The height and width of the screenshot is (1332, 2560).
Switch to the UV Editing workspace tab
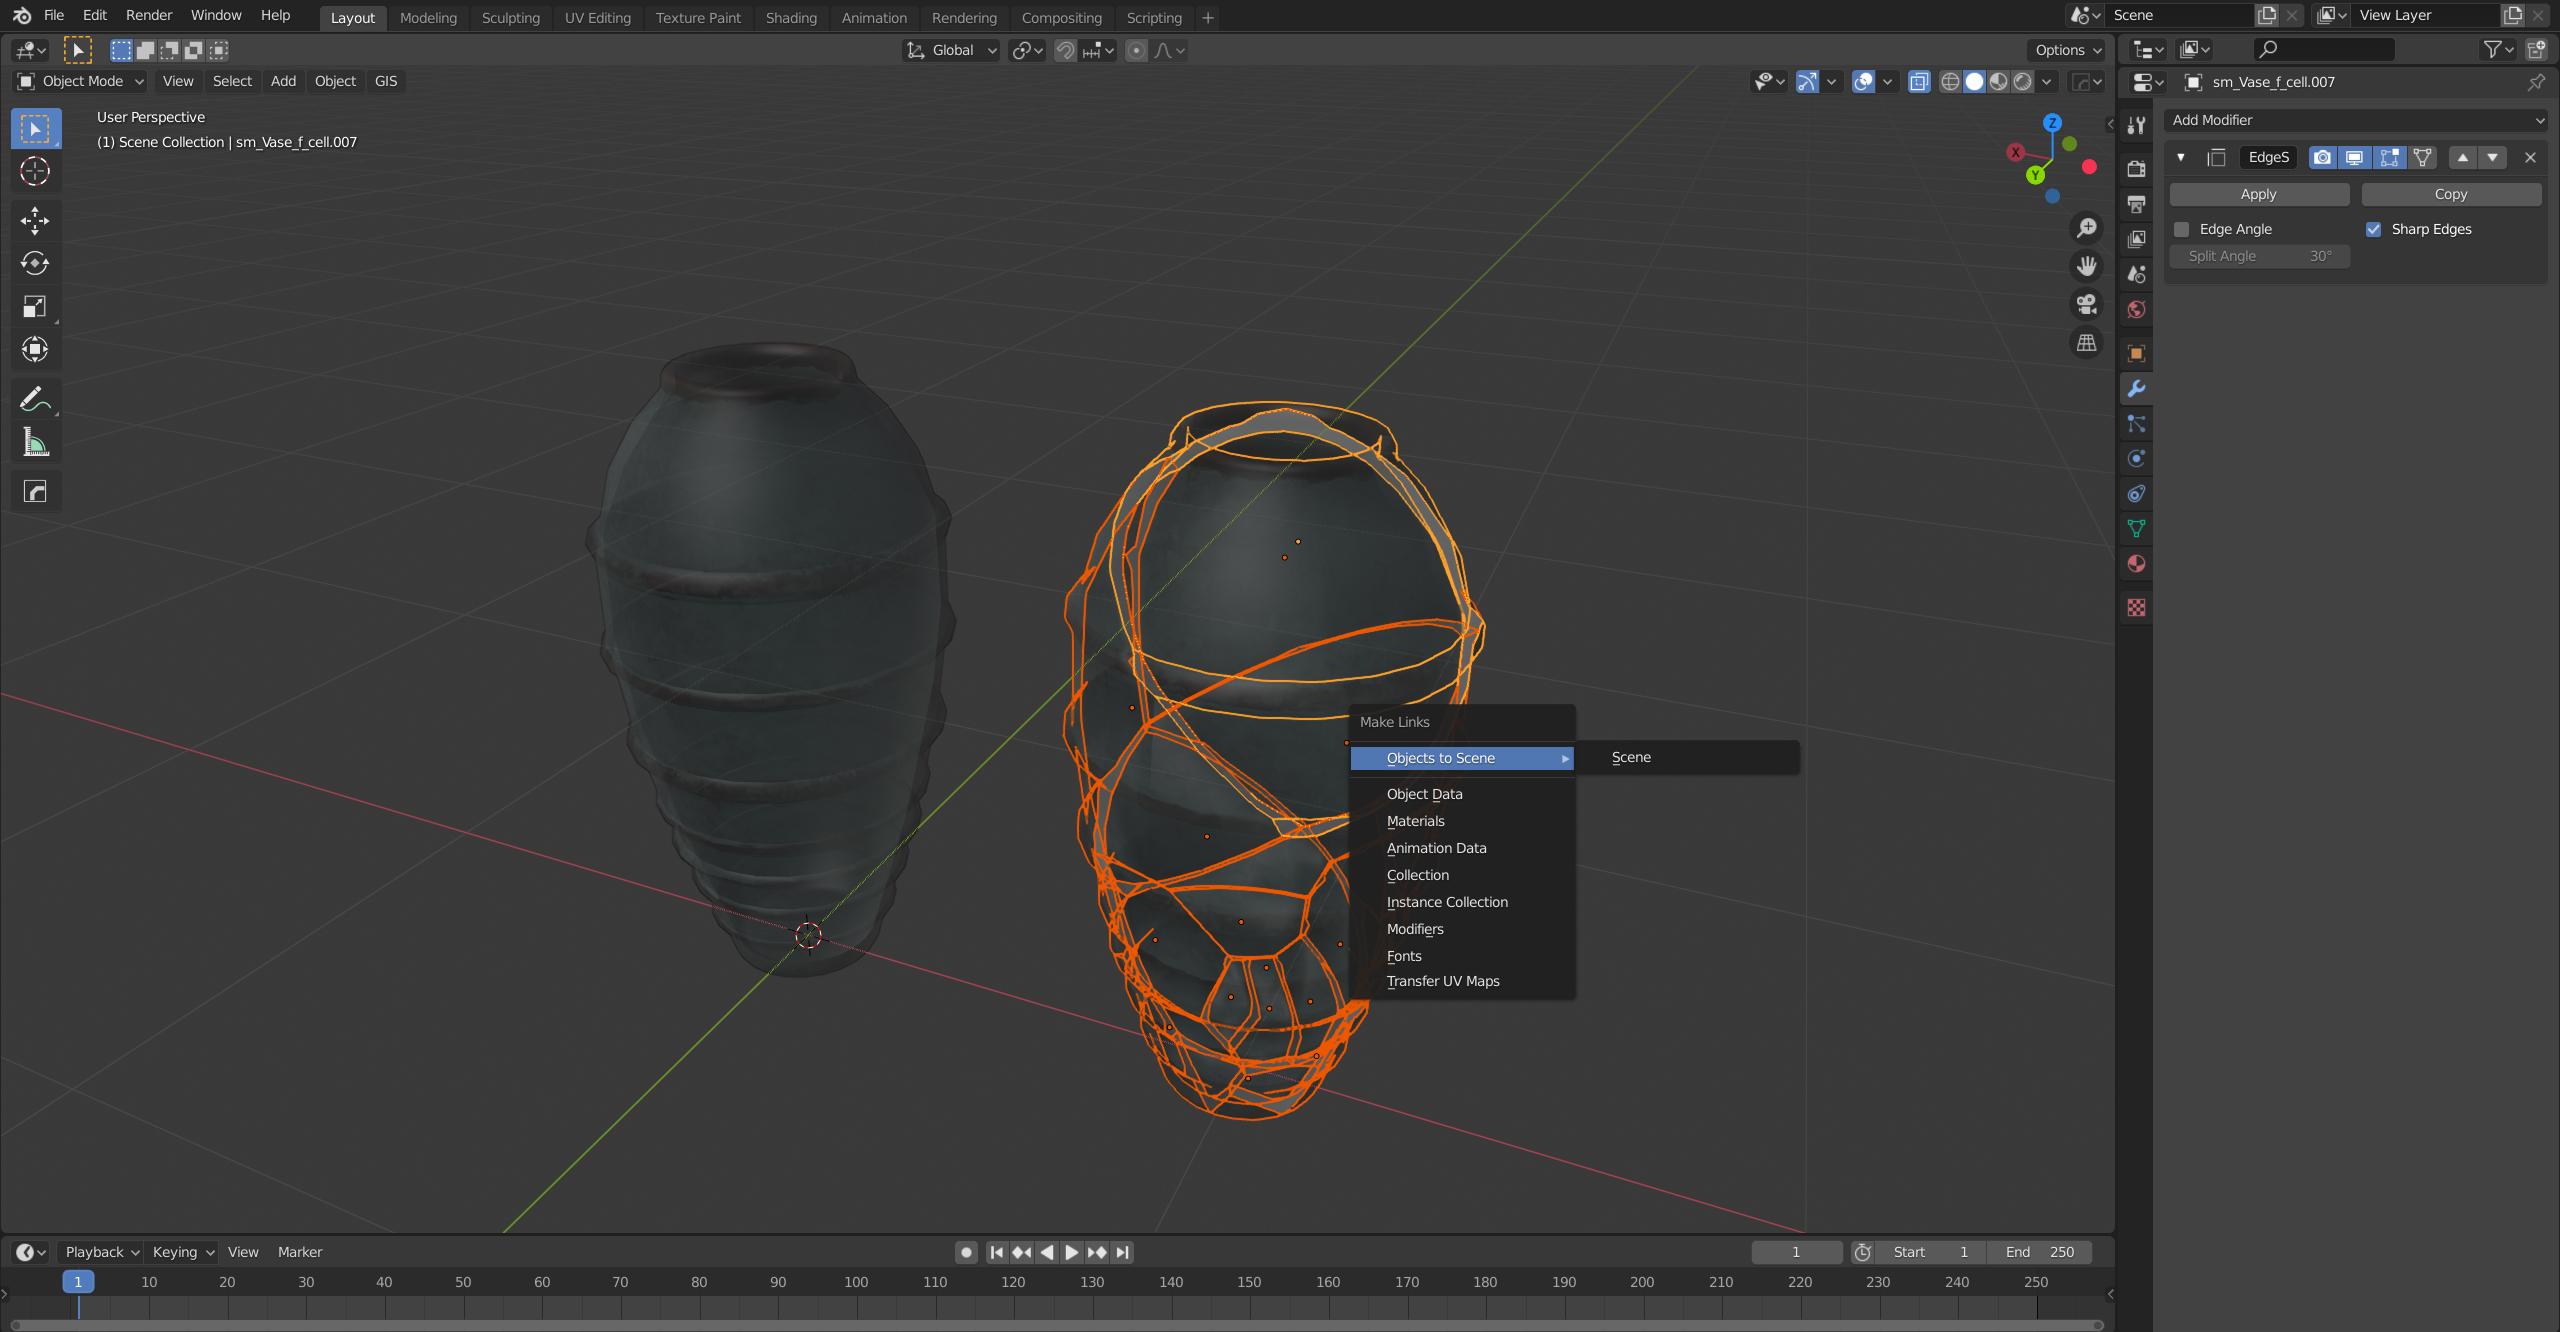(x=597, y=18)
